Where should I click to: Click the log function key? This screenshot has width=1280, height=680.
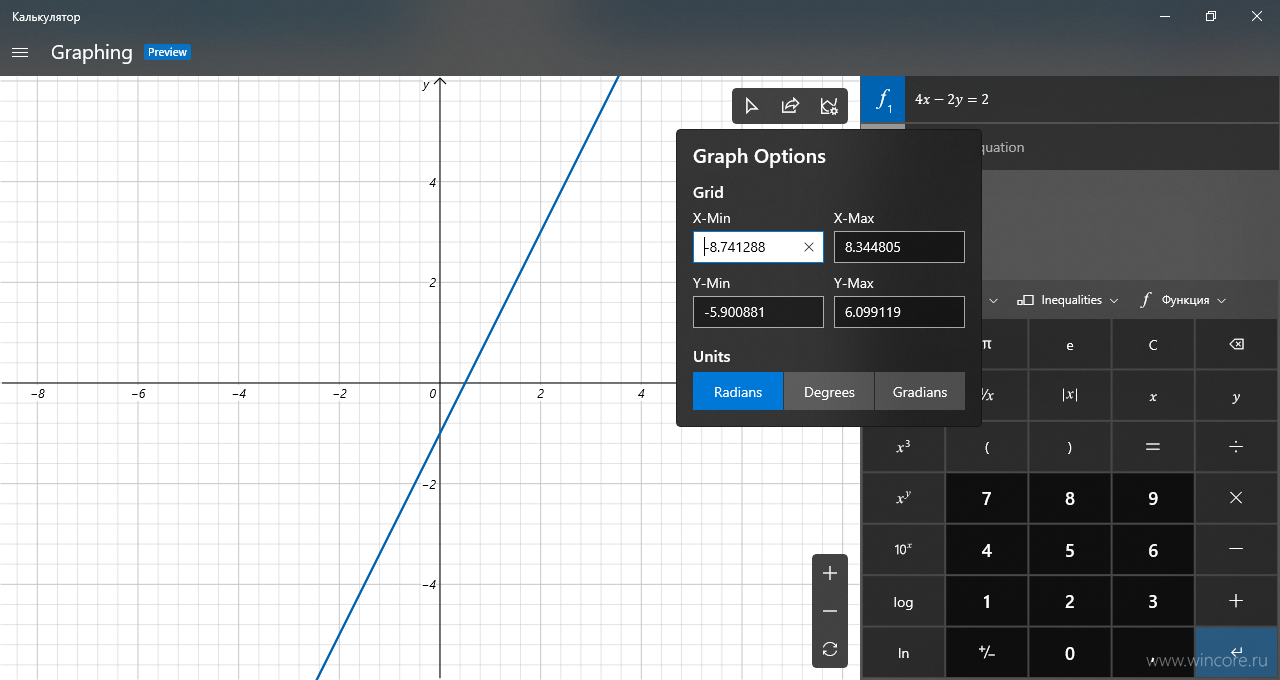(x=903, y=601)
